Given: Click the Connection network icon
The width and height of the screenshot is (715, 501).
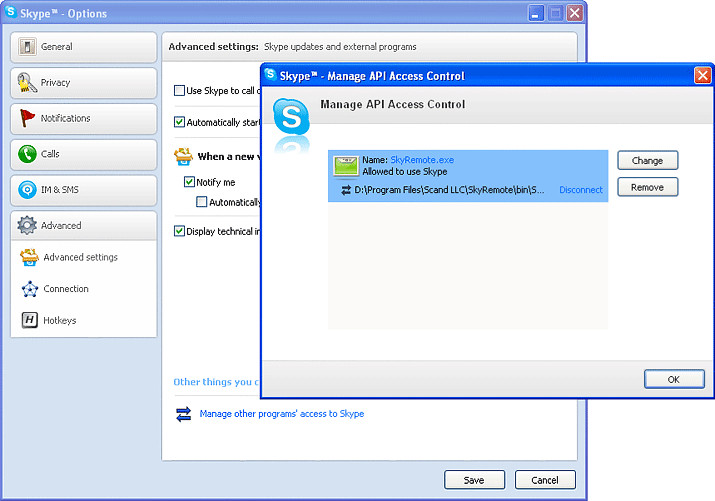Looking at the screenshot, I should 30,289.
